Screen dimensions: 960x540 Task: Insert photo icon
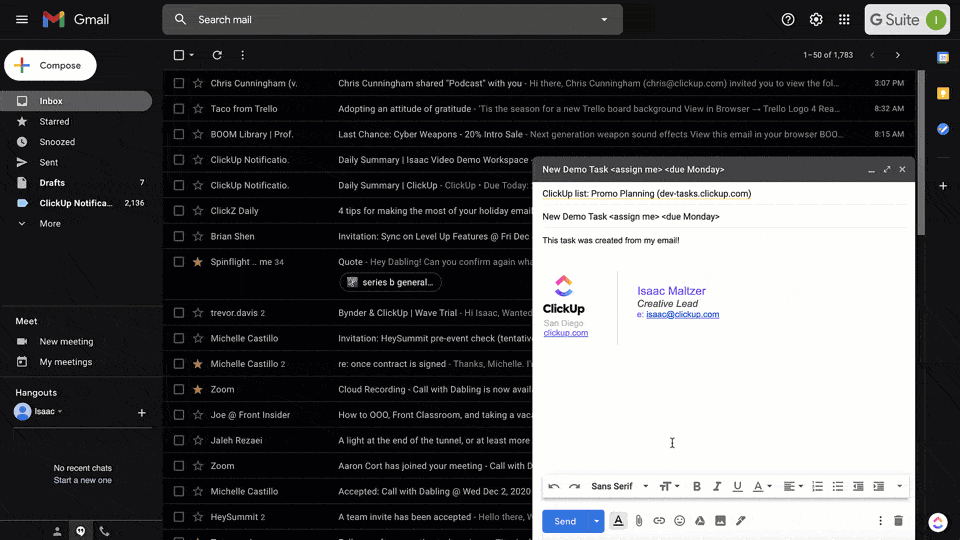(721, 521)
